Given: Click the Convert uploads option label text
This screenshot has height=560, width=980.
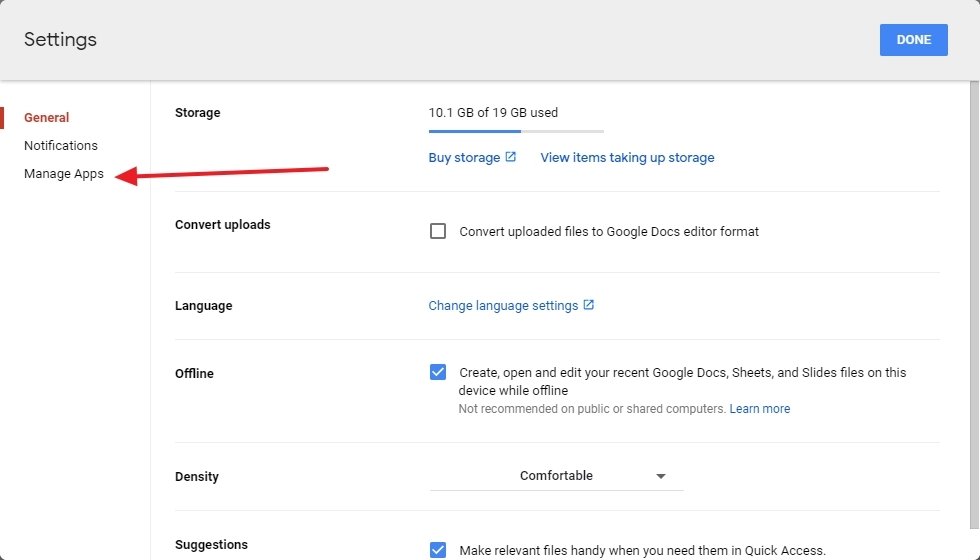Looking at the screenshot, I should click(609, 232).
